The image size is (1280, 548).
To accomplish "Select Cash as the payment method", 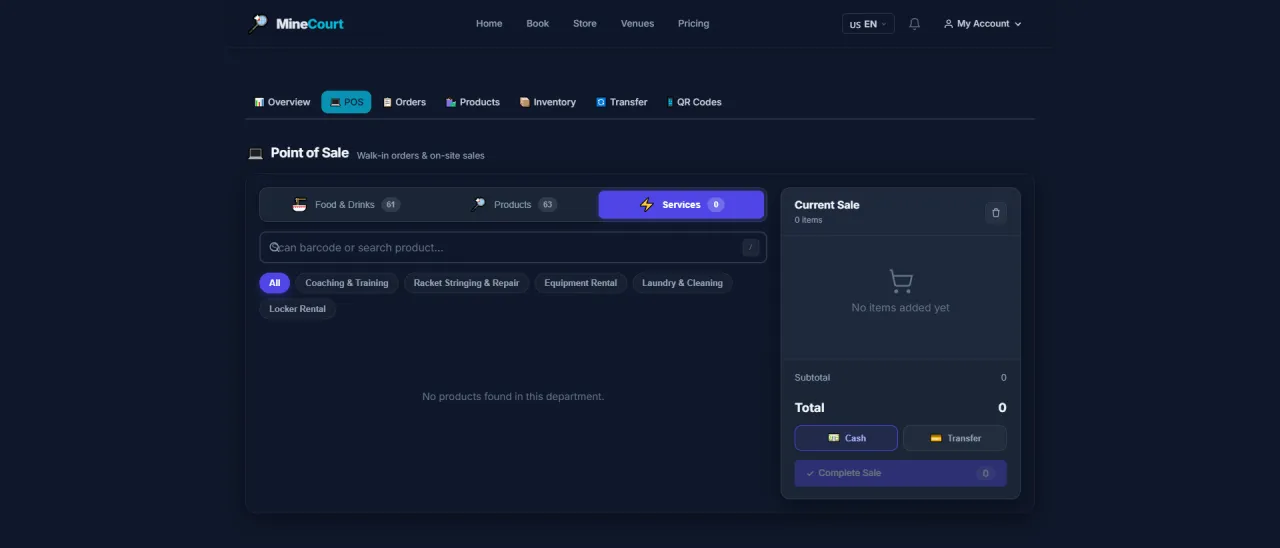I will coord(846,438).
